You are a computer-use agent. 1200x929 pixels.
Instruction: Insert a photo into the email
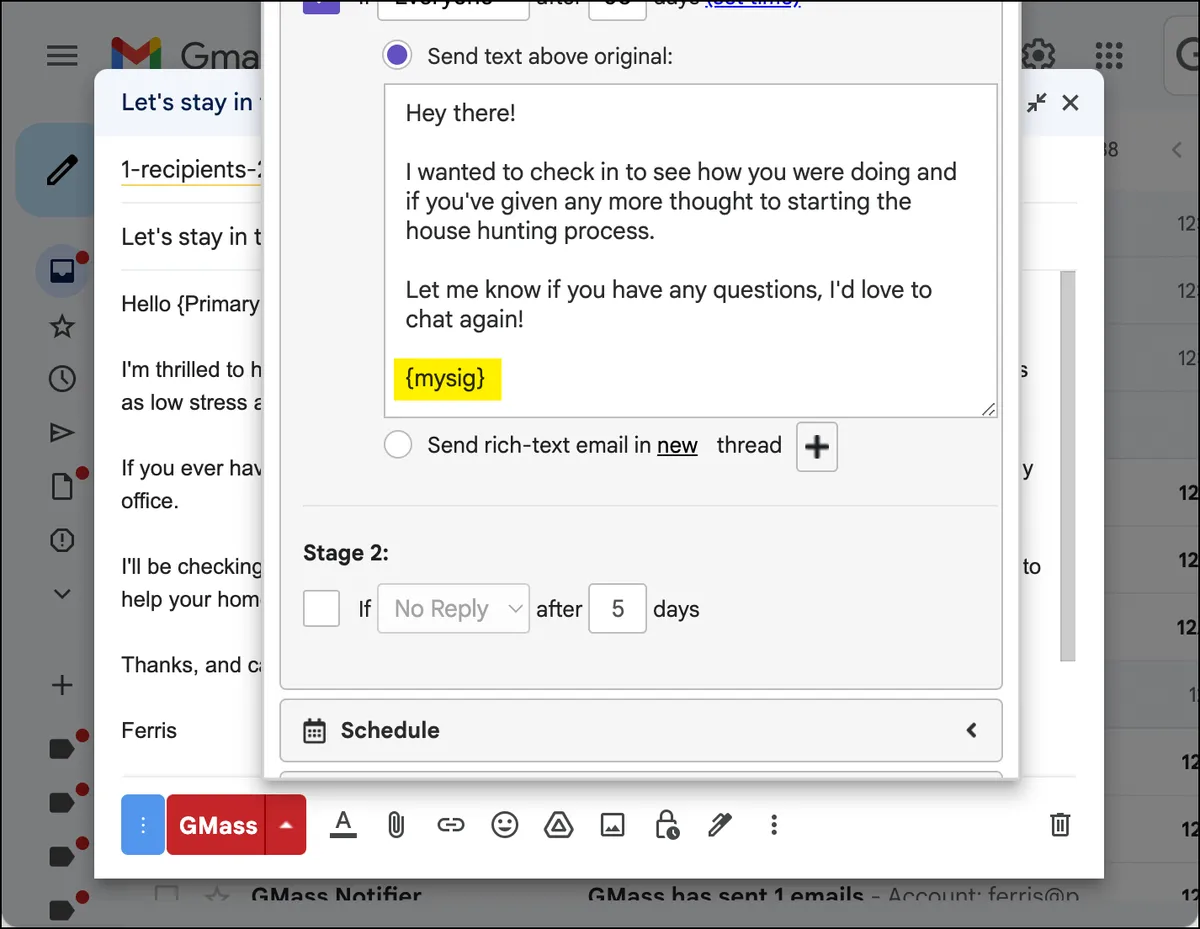click(612, 825)
